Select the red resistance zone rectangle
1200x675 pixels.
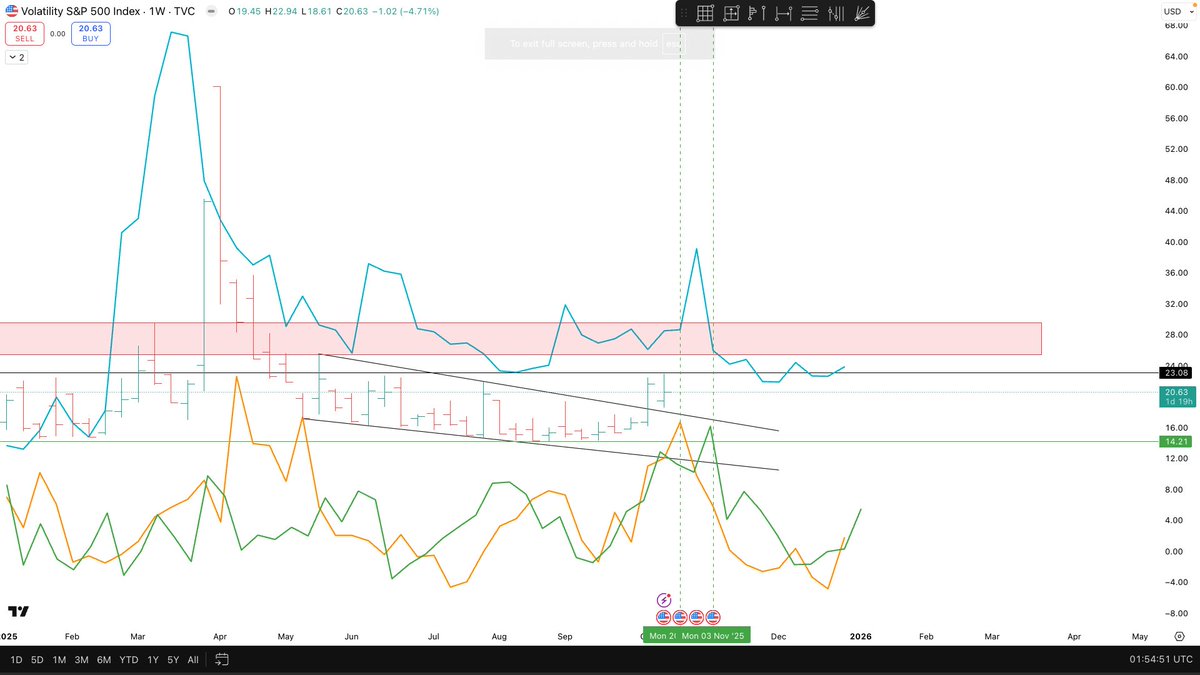[520, 338]
